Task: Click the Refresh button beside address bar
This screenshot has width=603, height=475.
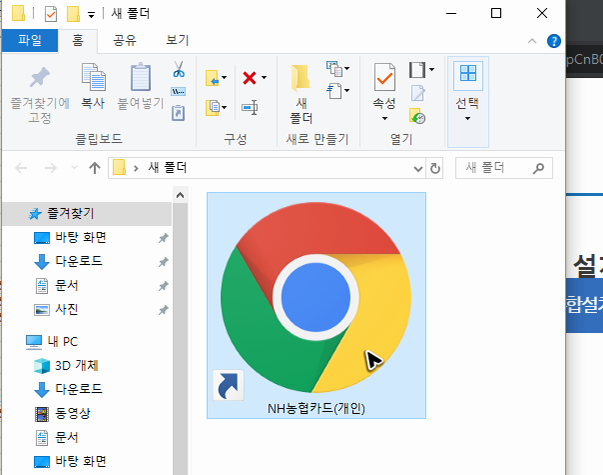Action: [x=435, y=168]
